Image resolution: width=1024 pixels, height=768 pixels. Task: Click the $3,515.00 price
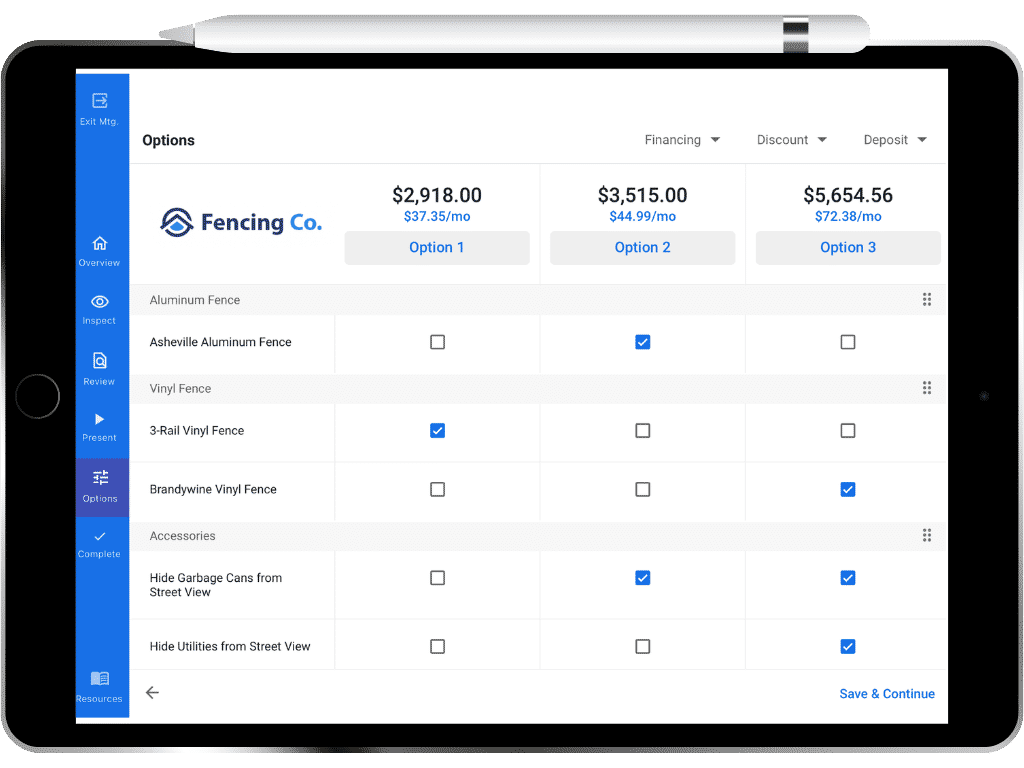click(643, 195)
